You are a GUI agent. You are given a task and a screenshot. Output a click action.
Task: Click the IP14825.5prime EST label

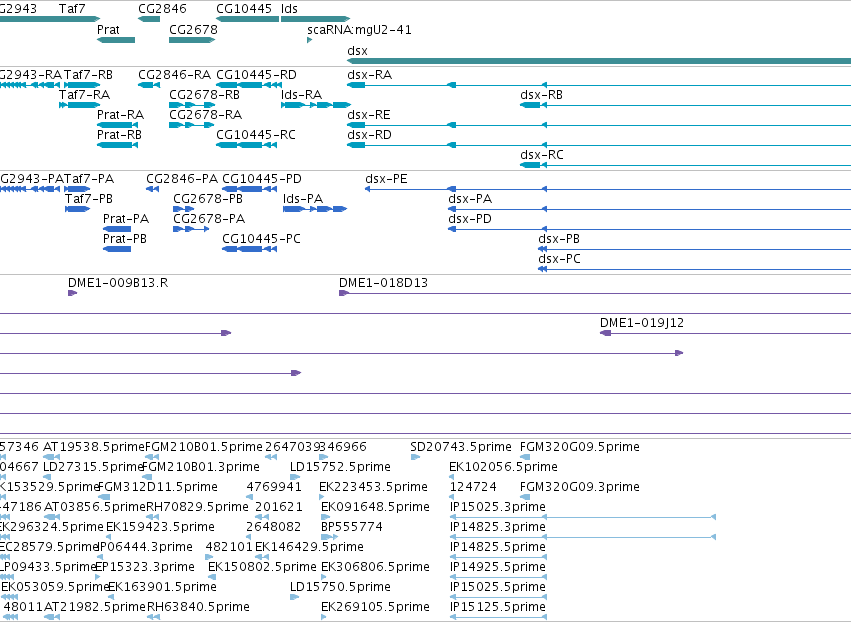[x=498, y=548]
